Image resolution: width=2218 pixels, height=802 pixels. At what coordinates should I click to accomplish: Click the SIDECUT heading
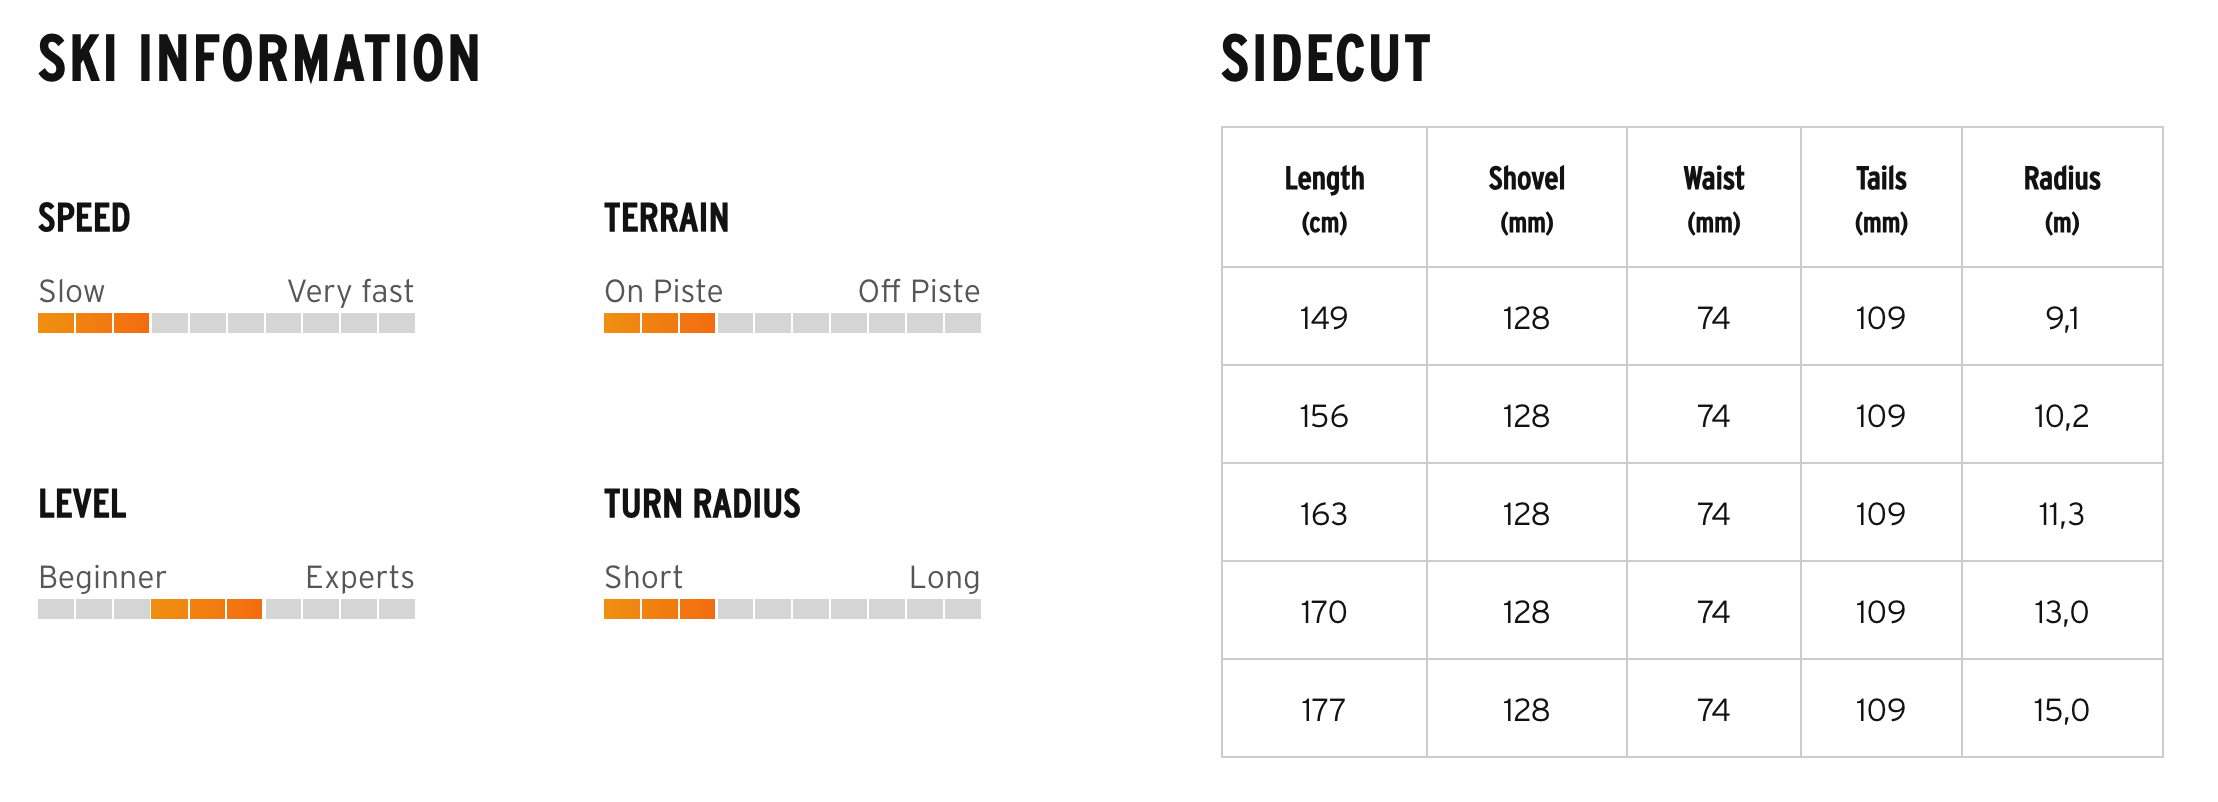point(1325,59)
